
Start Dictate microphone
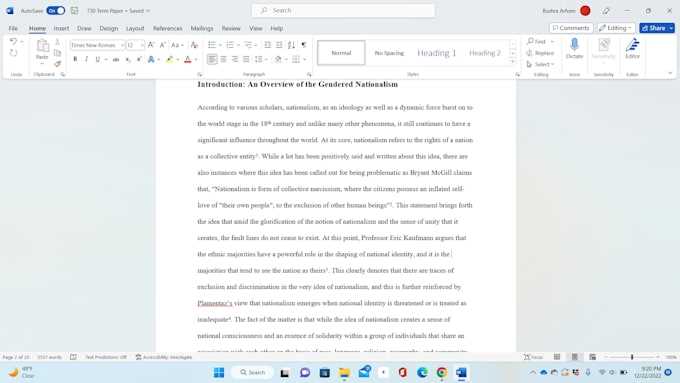coord(574,48)
